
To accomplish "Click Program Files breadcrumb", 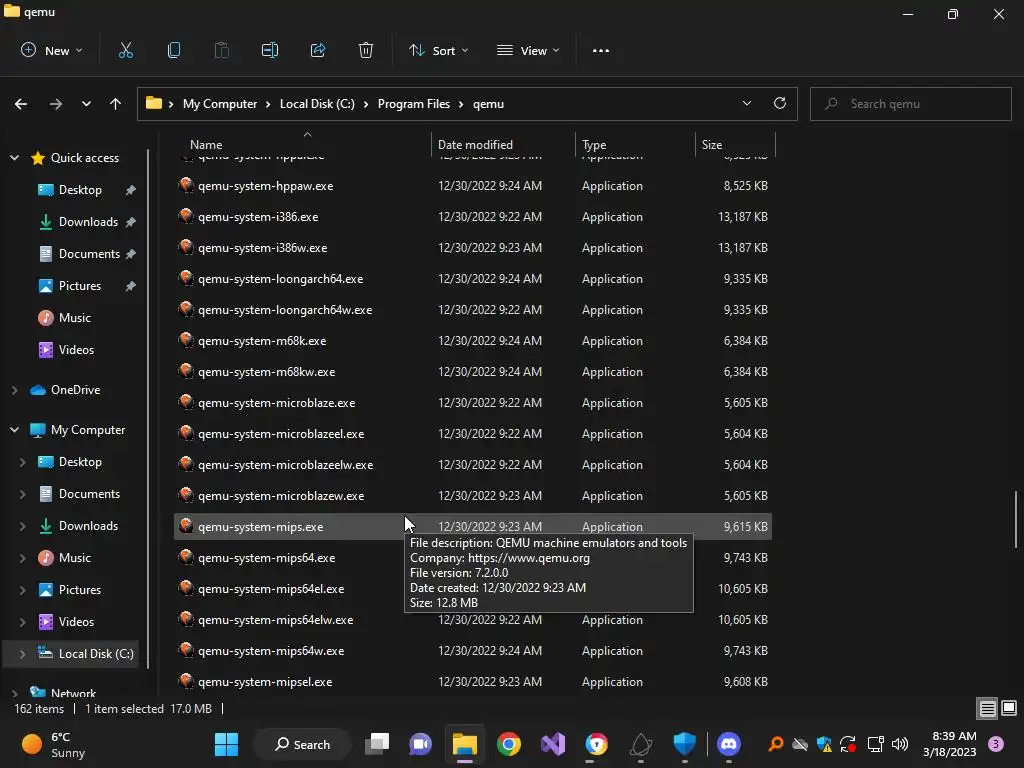I will tap(414, 104).
